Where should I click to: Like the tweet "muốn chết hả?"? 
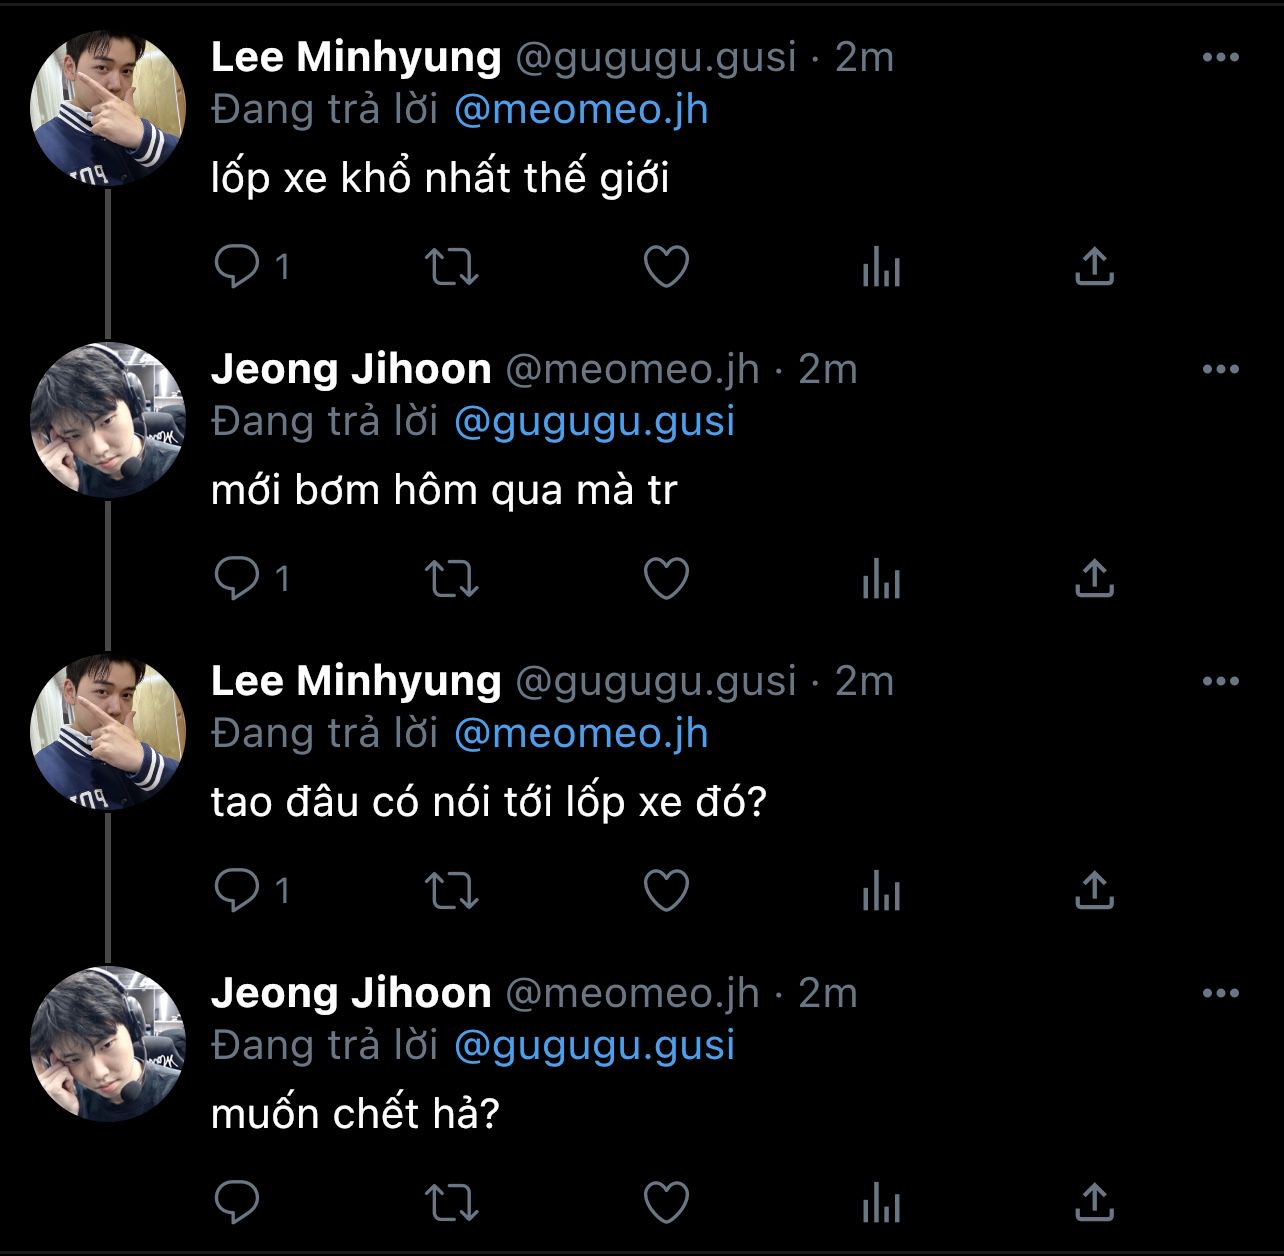tap(666, 1202)
